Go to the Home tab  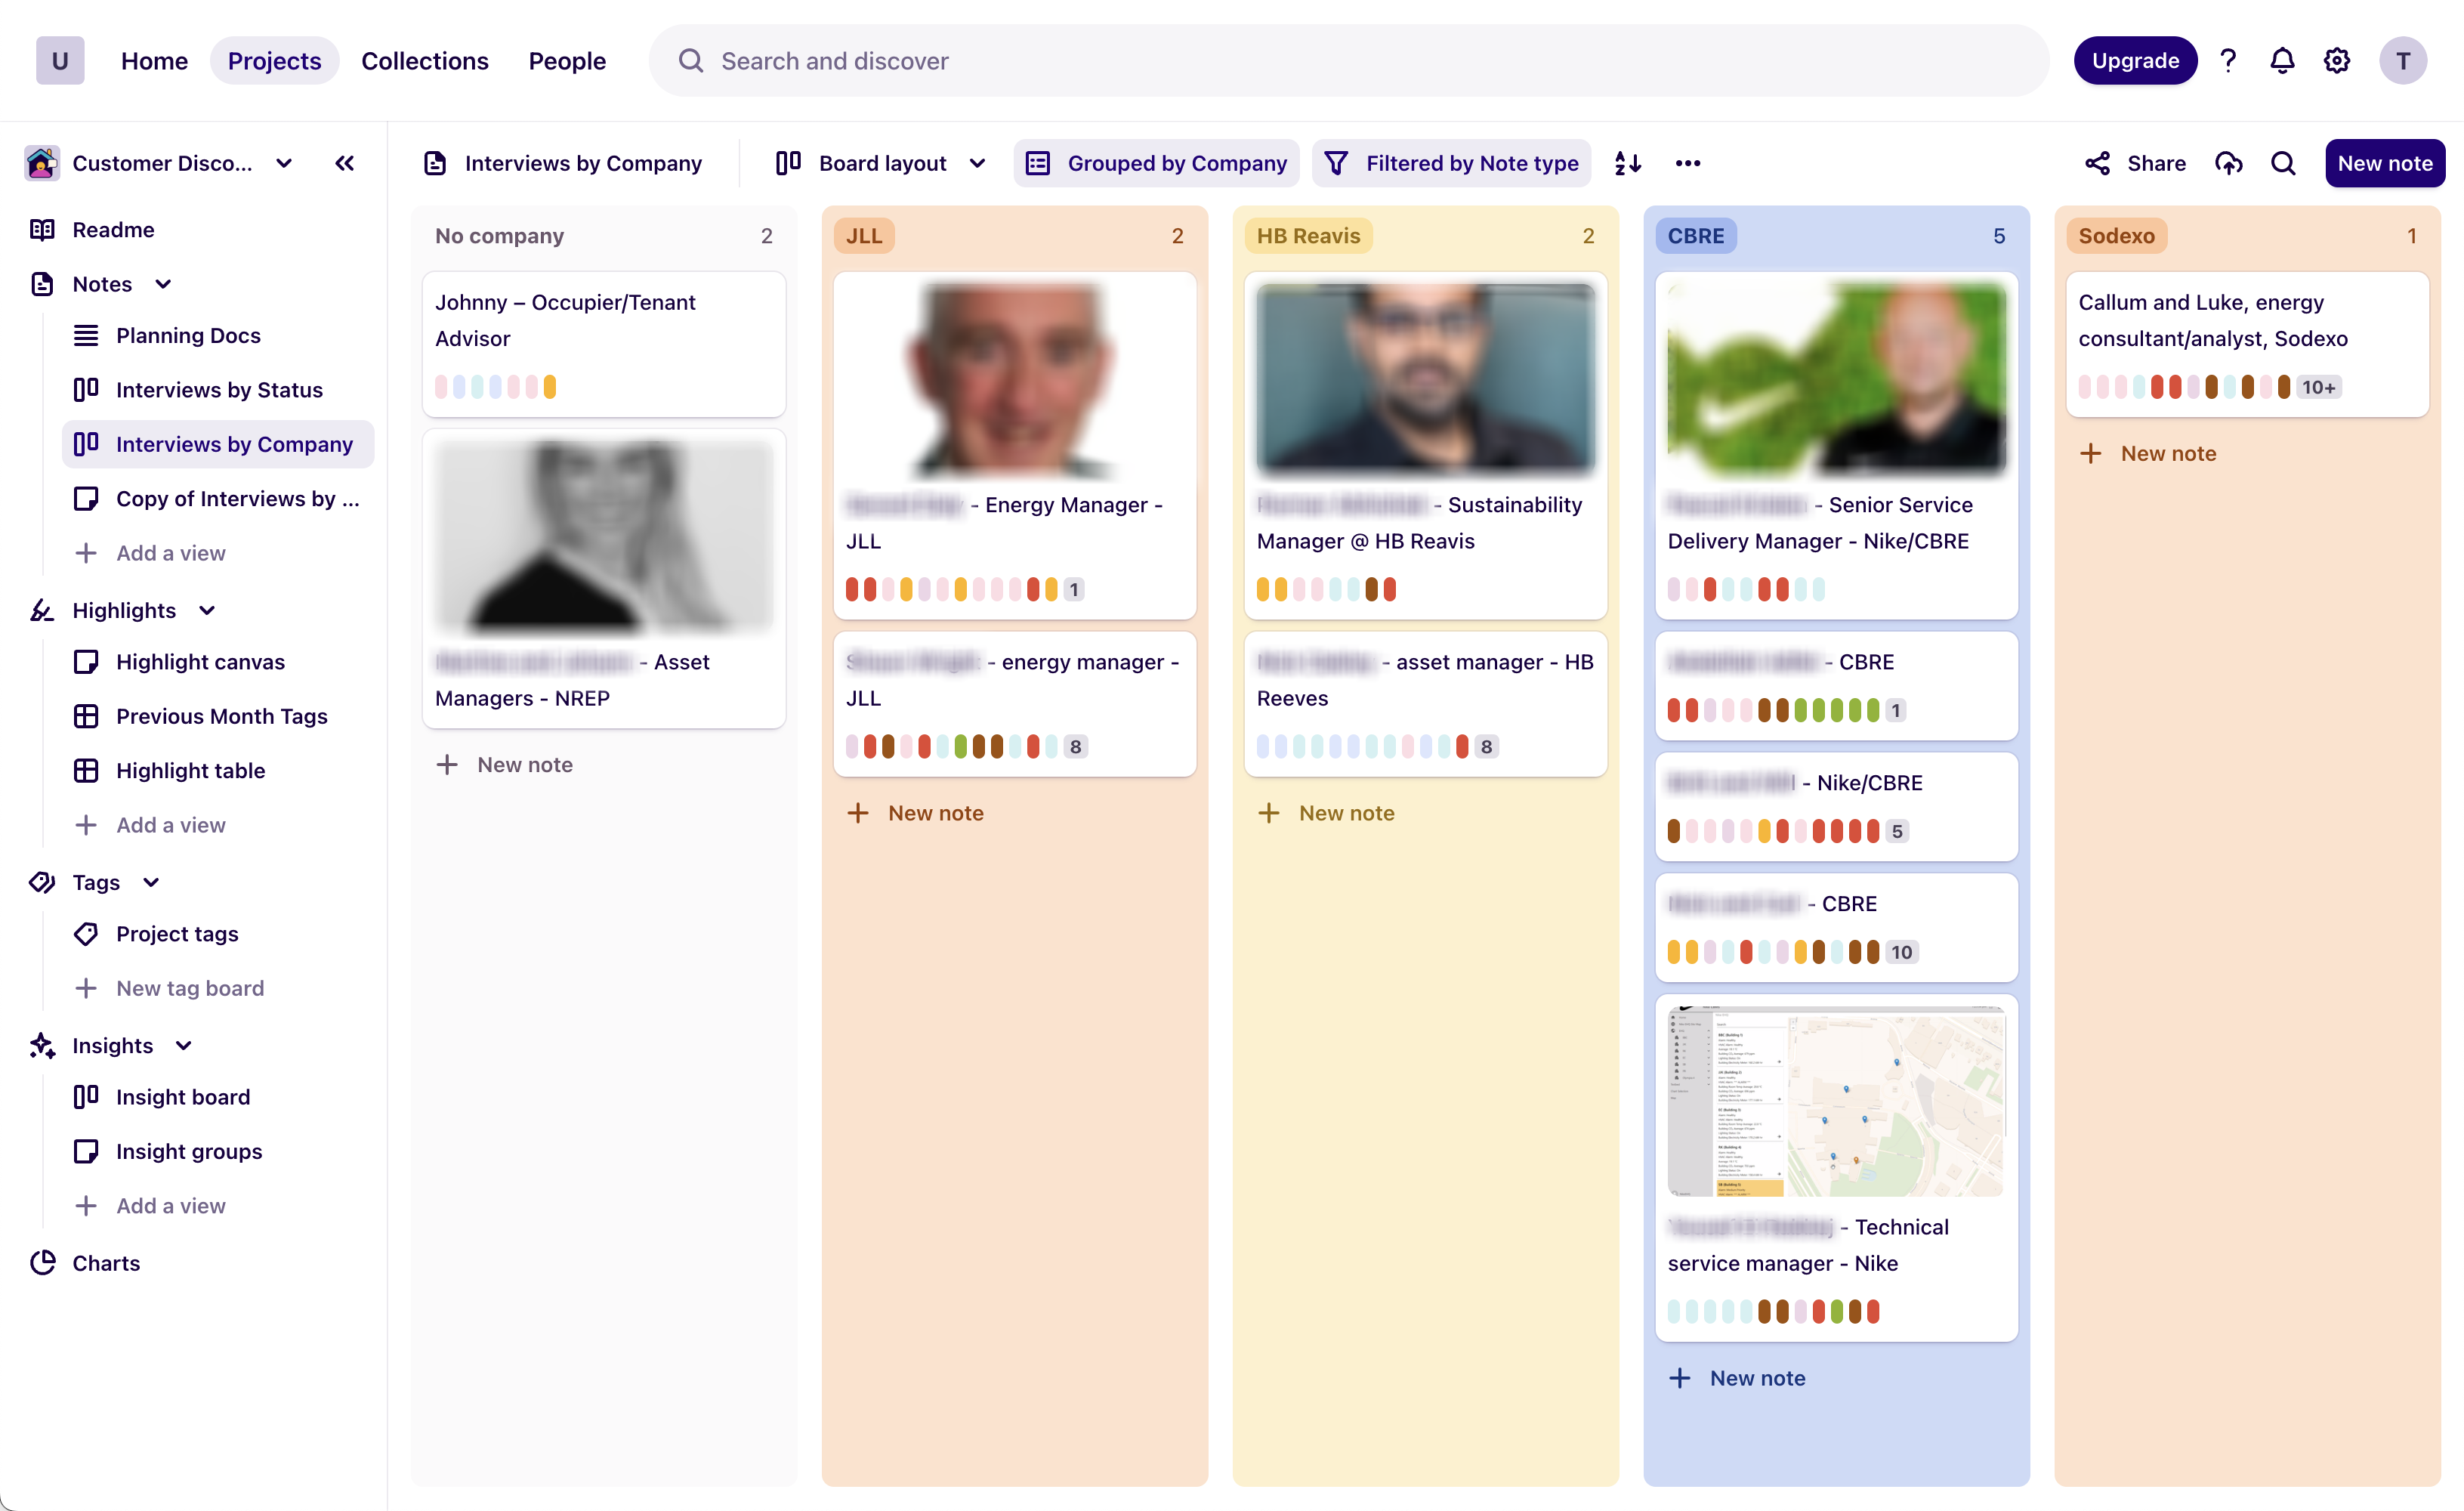(154, 61)
